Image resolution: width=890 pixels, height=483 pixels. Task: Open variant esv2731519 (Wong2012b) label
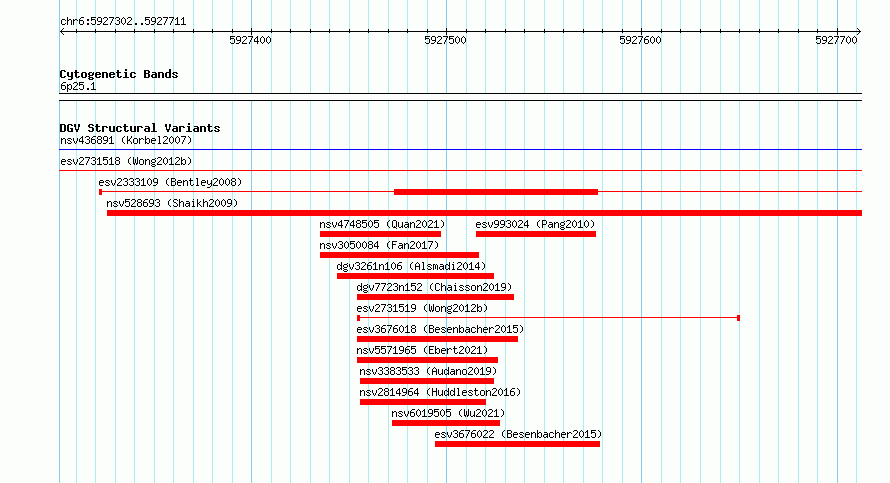(422, 308)
